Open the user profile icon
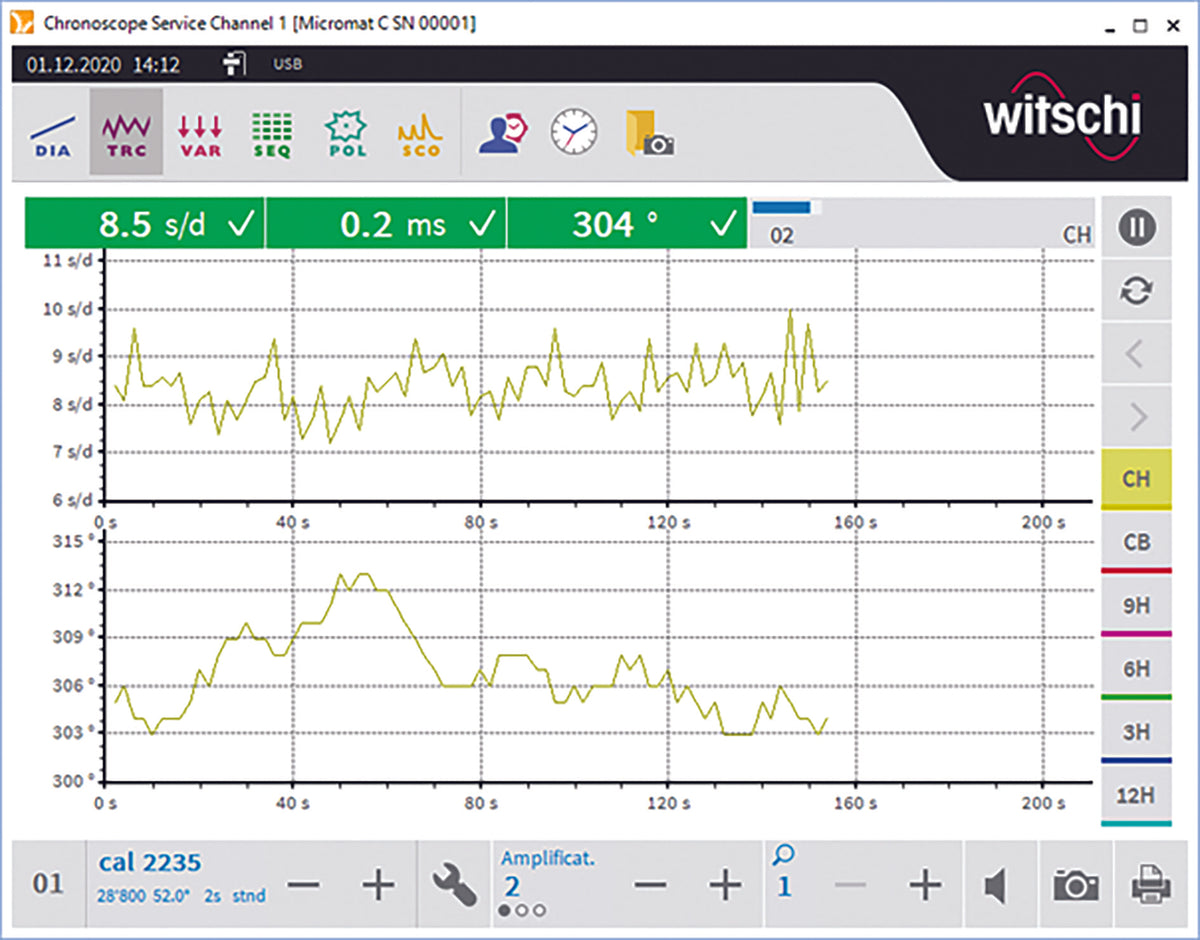Screen dimensions: 1200x940 502,133
